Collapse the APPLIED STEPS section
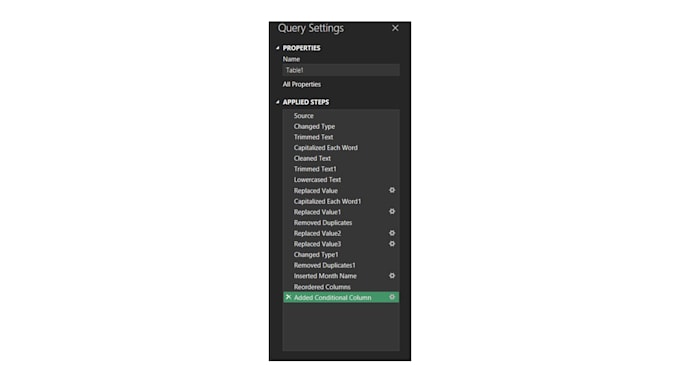 pyautogui.click(x=278, y=102)
